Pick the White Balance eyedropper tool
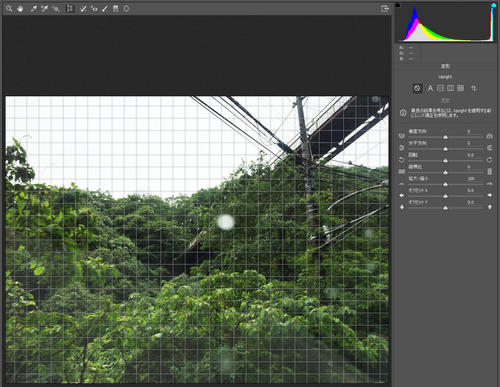The image size is (500, 387). pyautogui.click(x=34, y=9)
